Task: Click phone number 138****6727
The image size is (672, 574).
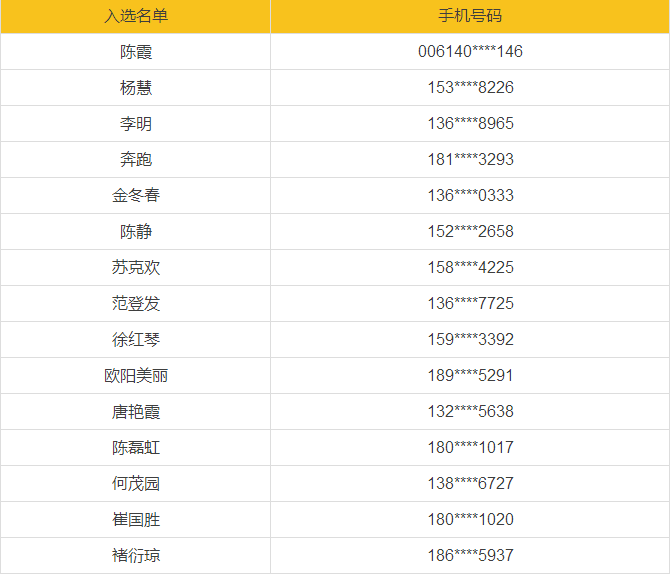Action: [470, 483]
